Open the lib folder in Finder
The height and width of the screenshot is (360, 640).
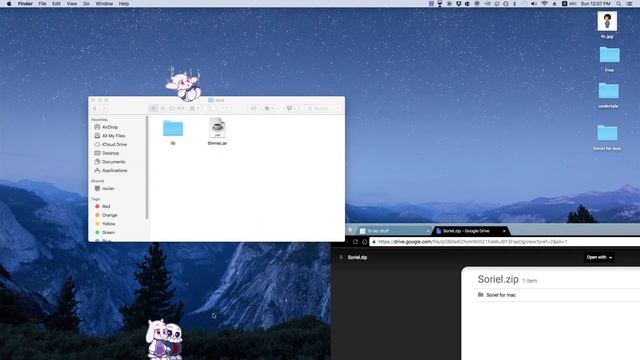(173, 129)
